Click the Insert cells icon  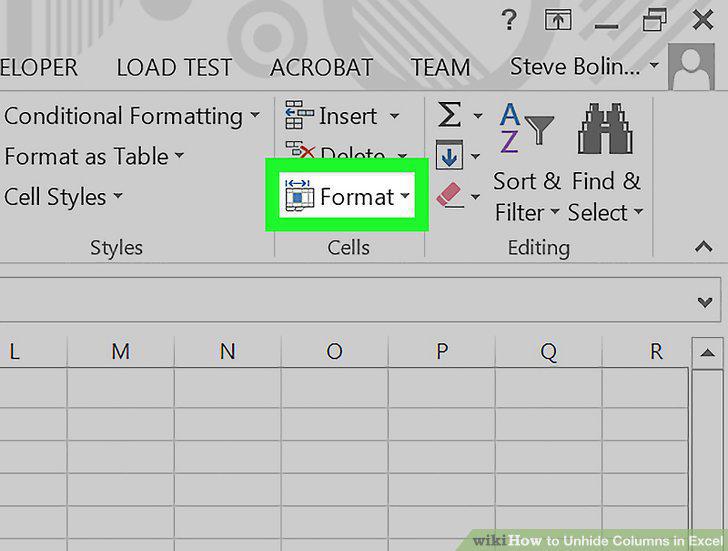click(x=299, y=115)
